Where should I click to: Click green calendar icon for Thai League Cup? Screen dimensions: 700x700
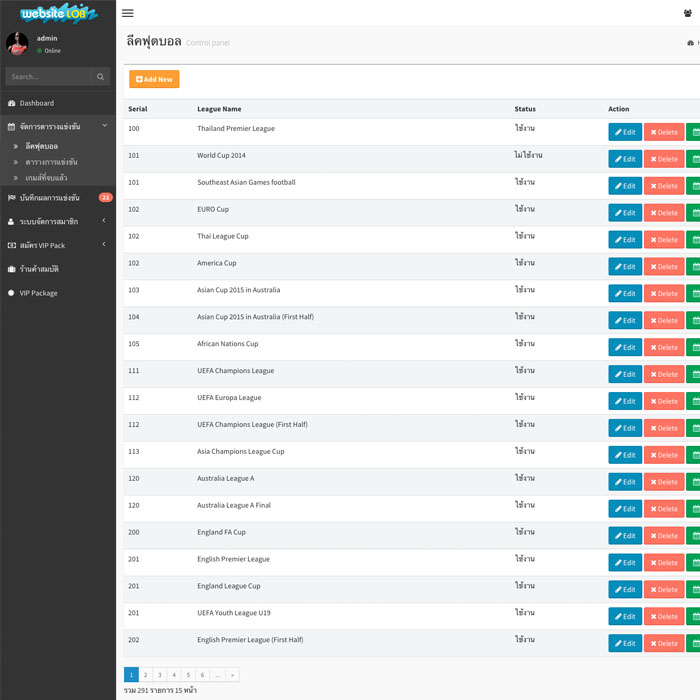694,240
